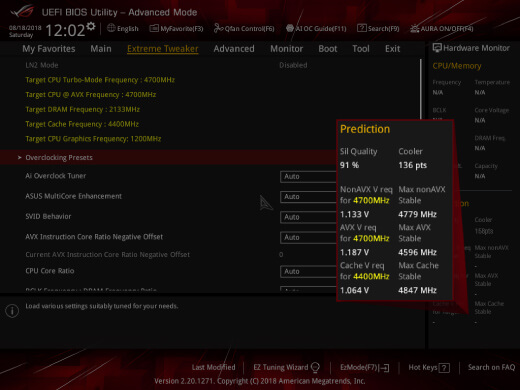Toggle AURA ON/OFF(F4) lighting

pyautogui.click(x=441, y=29)
